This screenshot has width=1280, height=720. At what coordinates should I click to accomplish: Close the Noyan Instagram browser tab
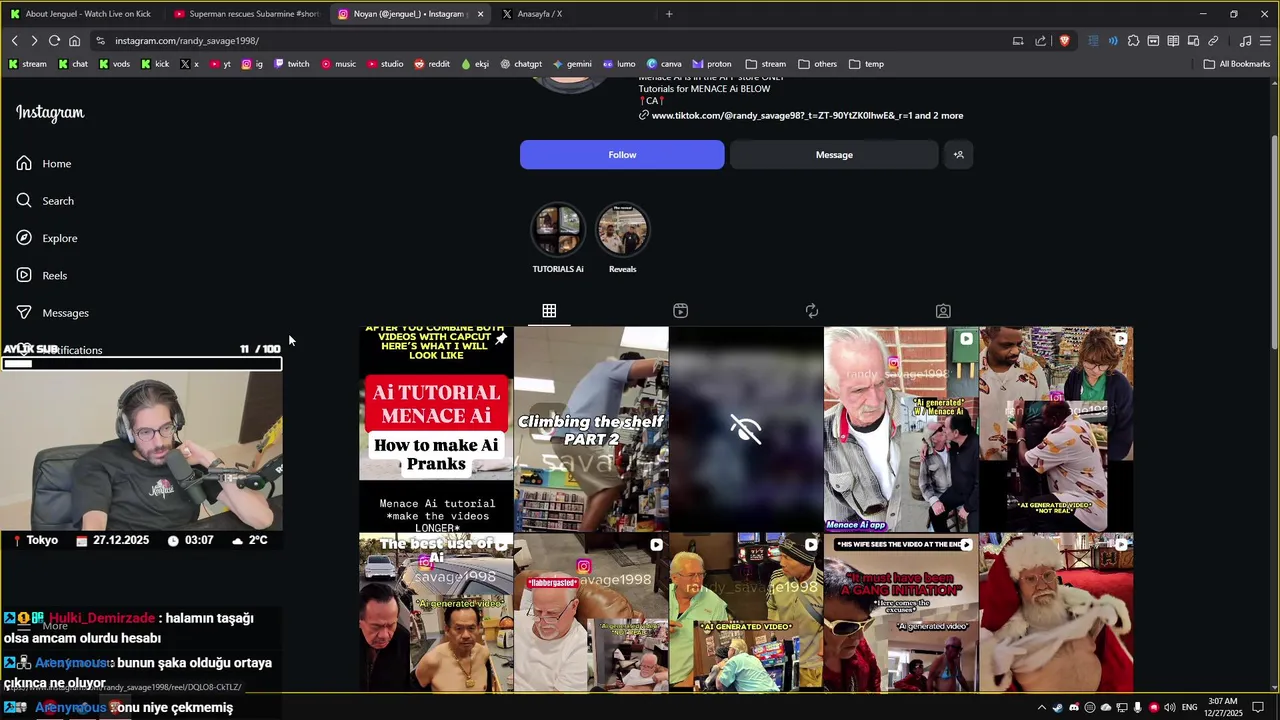point(480,14)
